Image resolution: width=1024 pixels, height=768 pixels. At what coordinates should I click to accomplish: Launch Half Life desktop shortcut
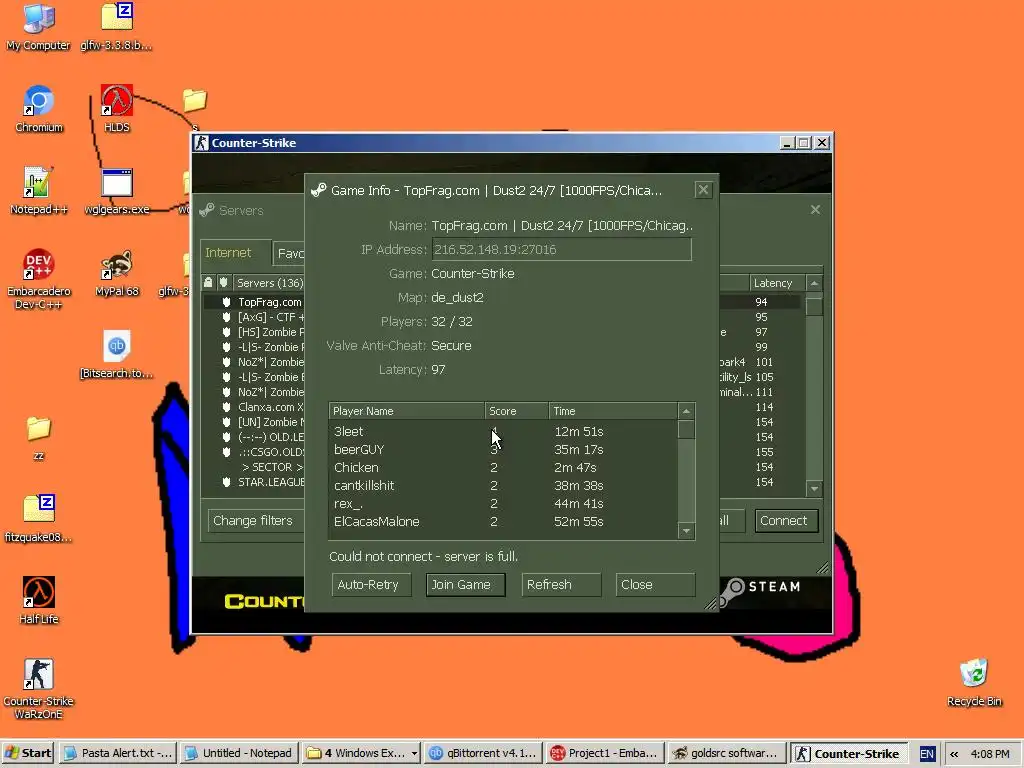click(39, 601)
